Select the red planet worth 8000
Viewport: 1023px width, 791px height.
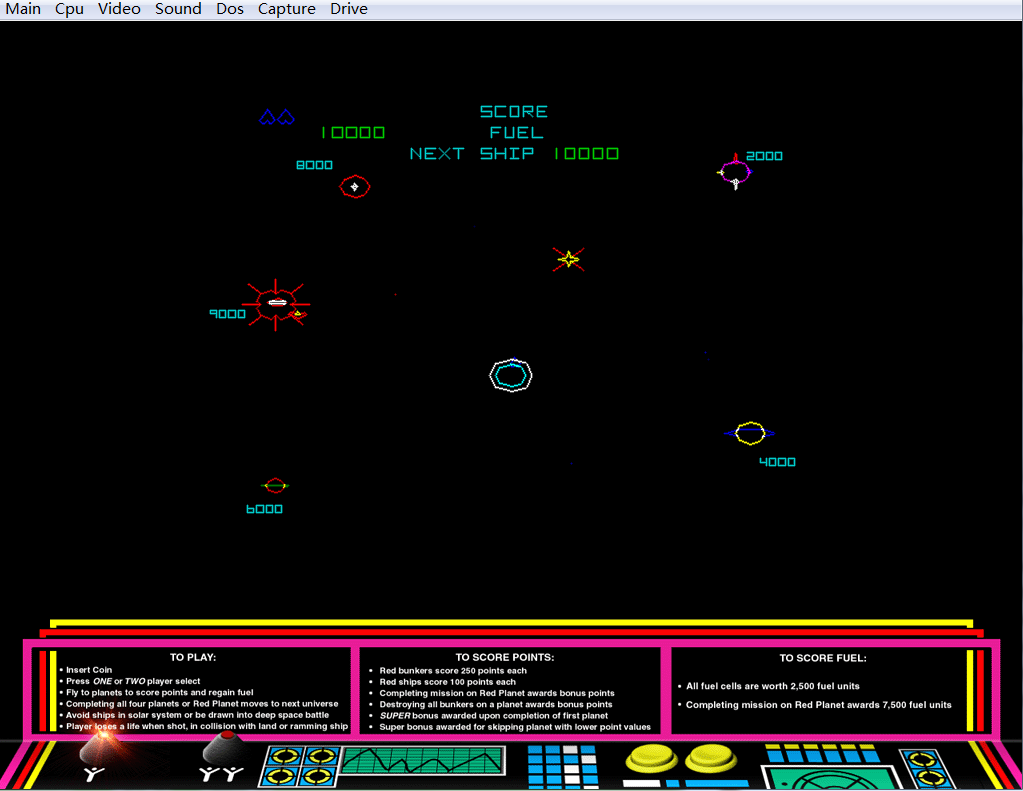tap(355, 187)
